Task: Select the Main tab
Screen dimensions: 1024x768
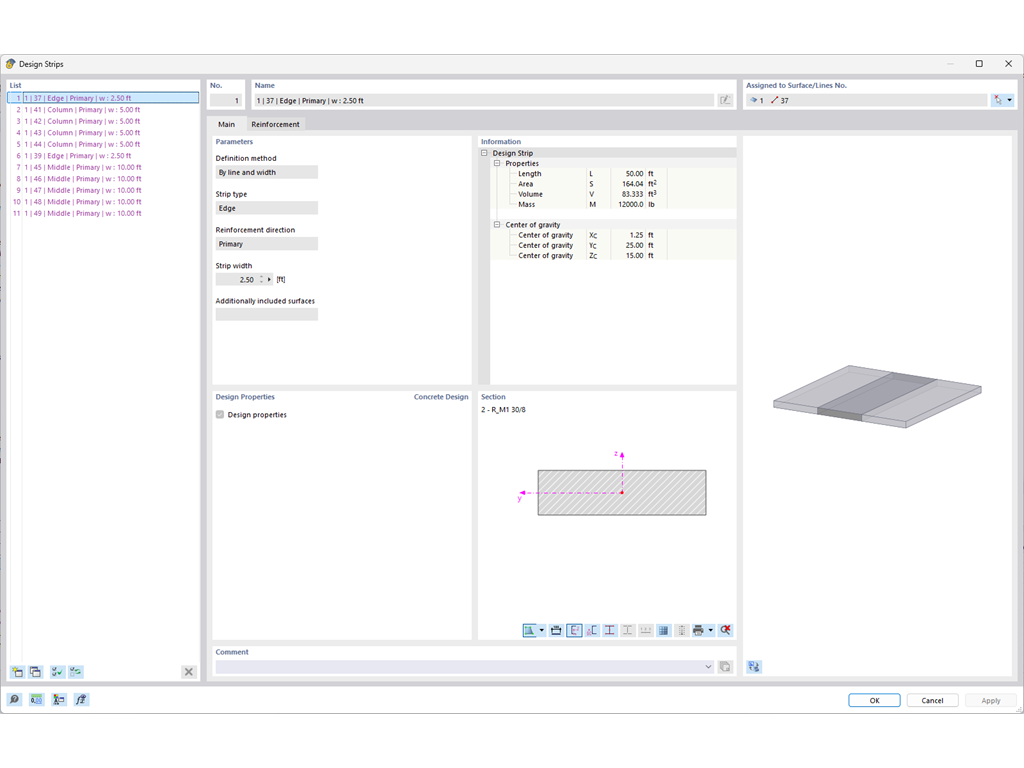Action: tap(227, 124)
